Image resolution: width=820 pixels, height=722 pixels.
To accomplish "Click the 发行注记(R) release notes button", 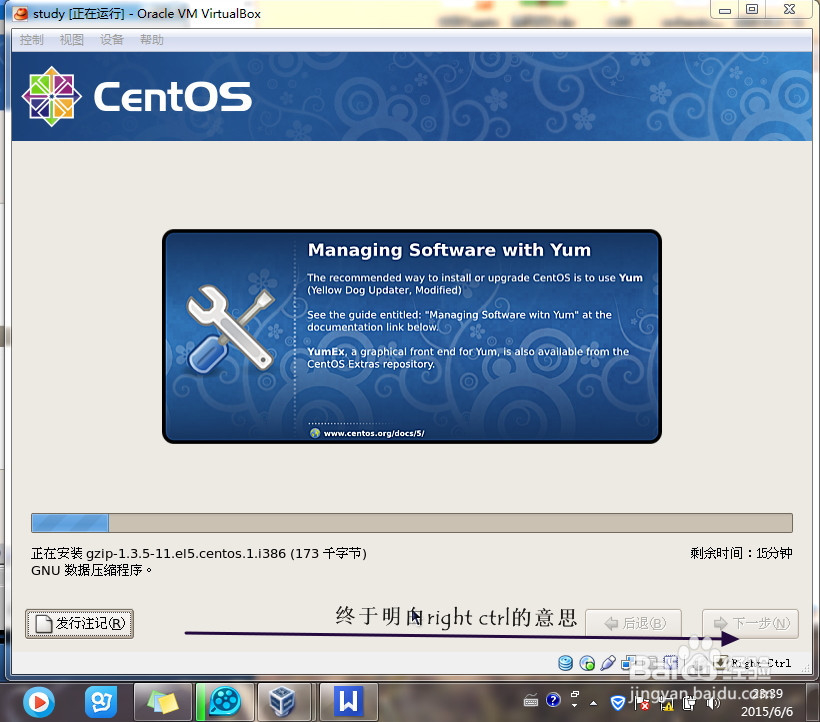I will point(79,623).
